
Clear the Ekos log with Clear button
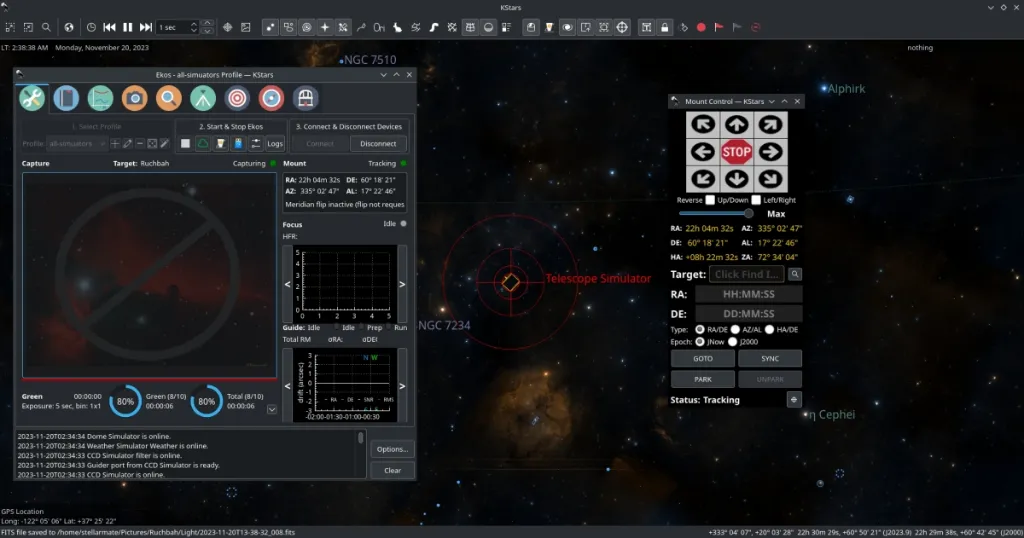point(392,470)
